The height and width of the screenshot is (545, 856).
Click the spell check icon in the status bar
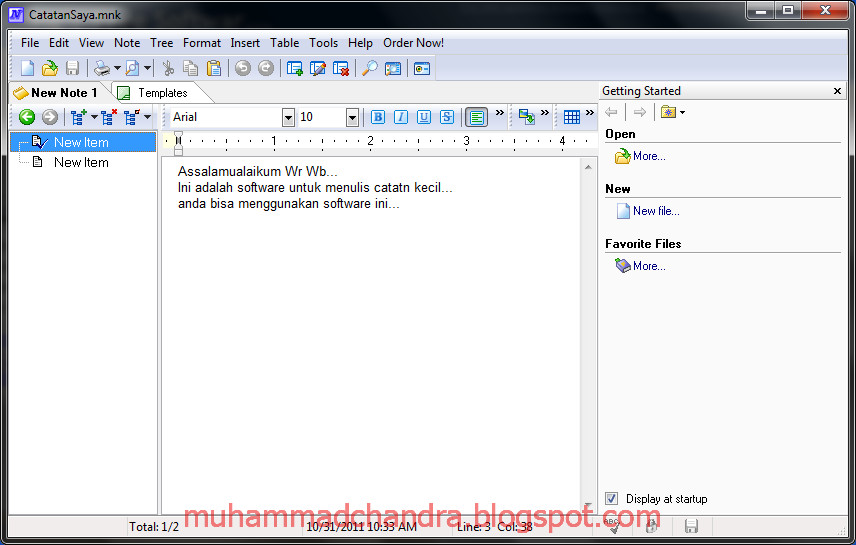pyautogui.click(x=613, y=525)
